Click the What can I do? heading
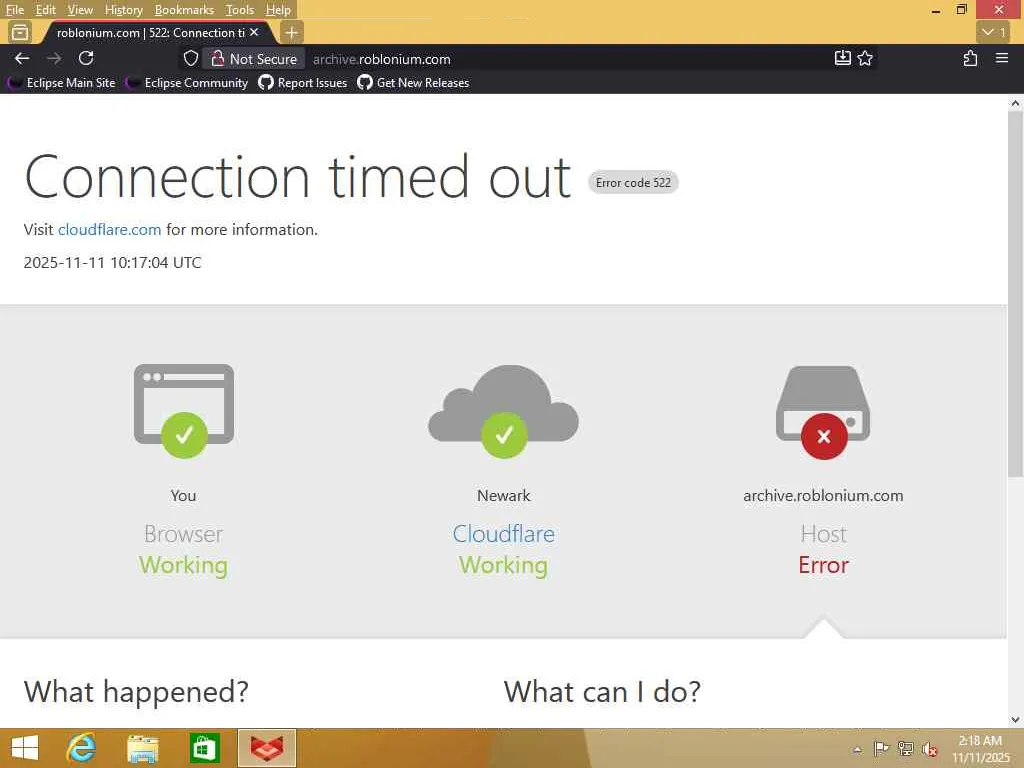This screenshot has width=1024, height=768. click(x=602, y=692)
